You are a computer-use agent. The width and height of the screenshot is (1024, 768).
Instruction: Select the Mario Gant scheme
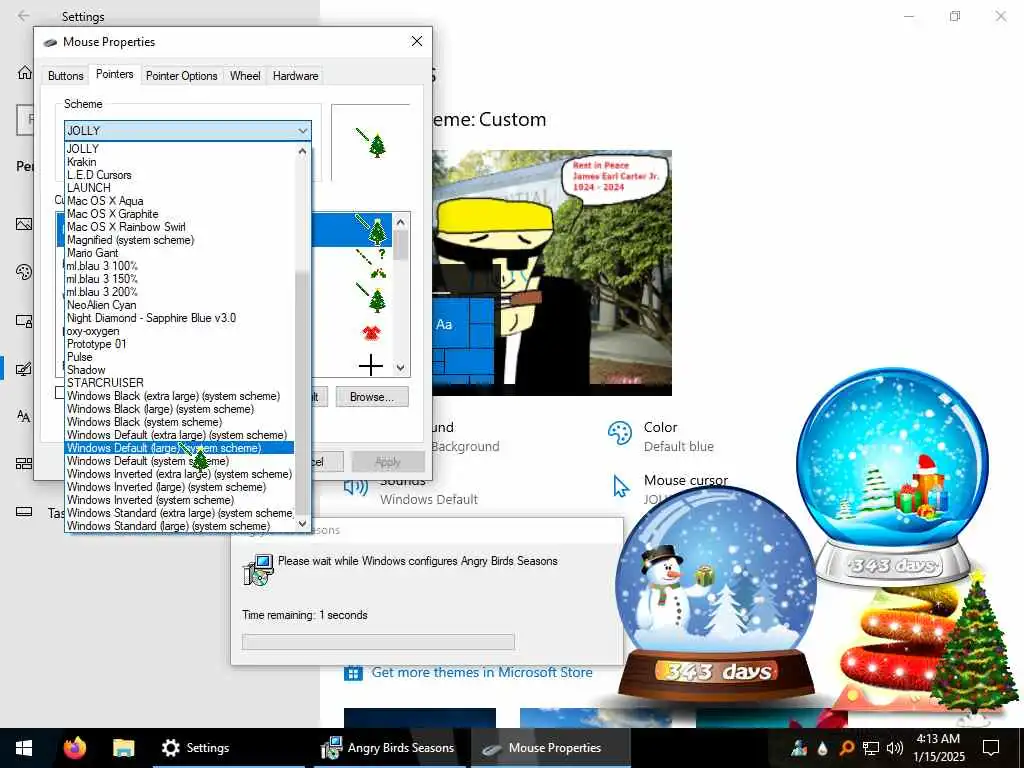click(180, 253)
